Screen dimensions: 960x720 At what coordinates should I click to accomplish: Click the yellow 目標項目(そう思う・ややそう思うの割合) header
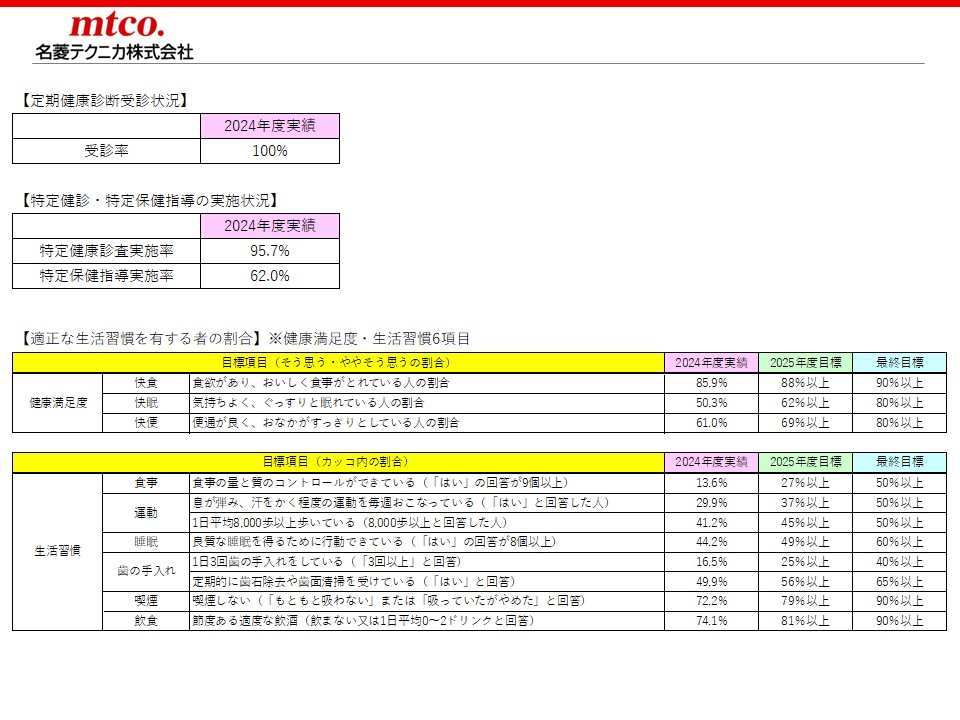[x=338, y=362]
